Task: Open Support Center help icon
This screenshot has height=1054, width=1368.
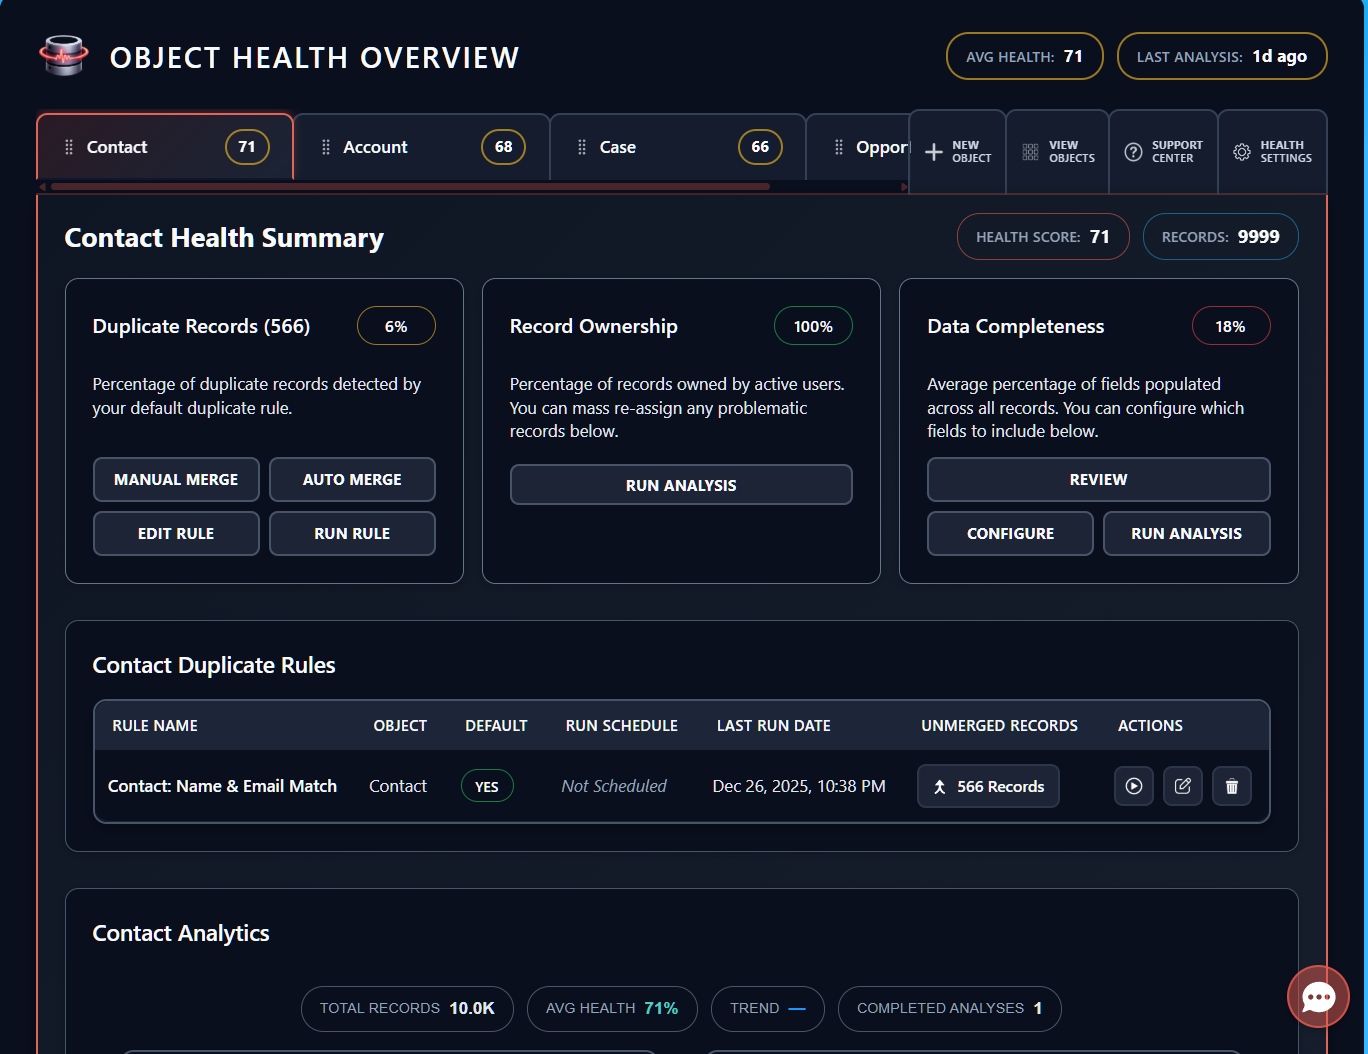Action: tap(1133, 152)
